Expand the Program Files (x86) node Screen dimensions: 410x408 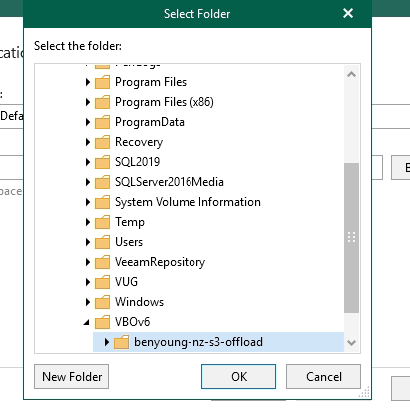click(x=88, y=102)
